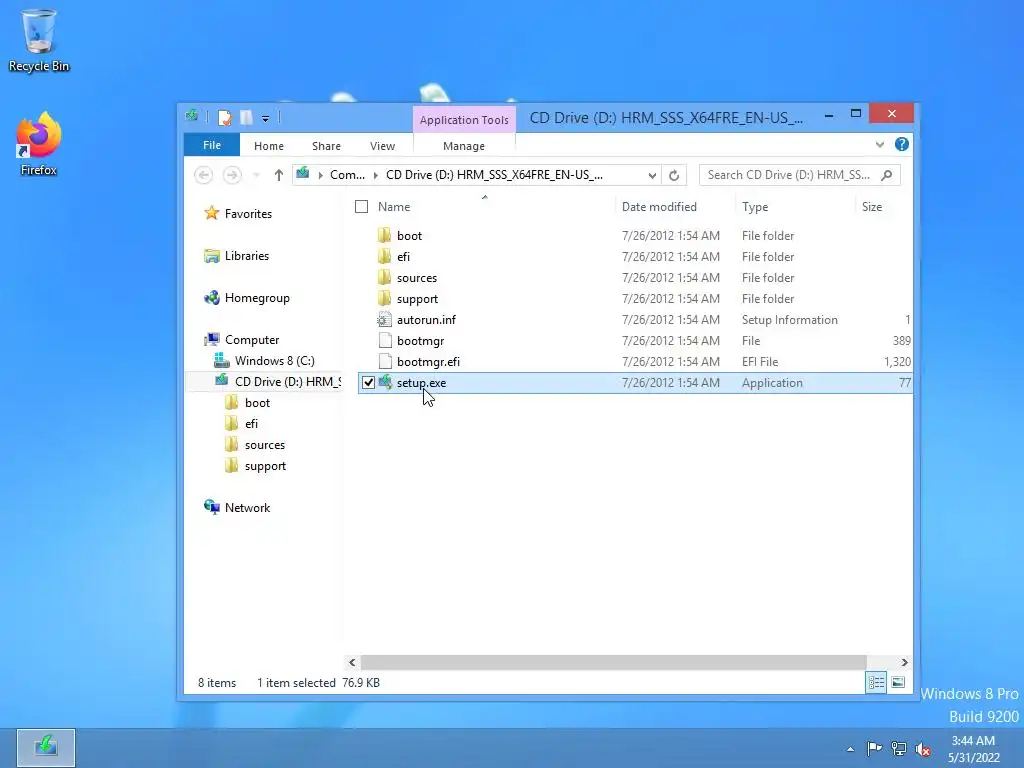Click the Search CD Drive input field

coord(790,175)
